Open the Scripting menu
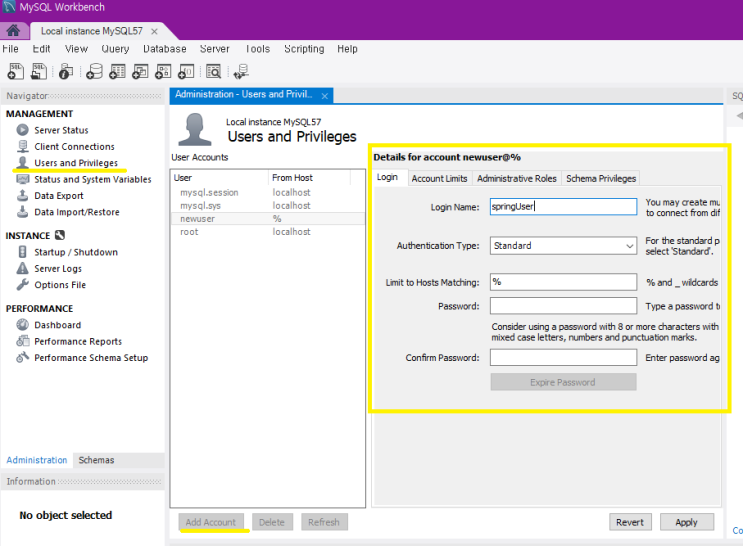The height and width of the screenshot is (546, 743). click(x=304, y=49)
